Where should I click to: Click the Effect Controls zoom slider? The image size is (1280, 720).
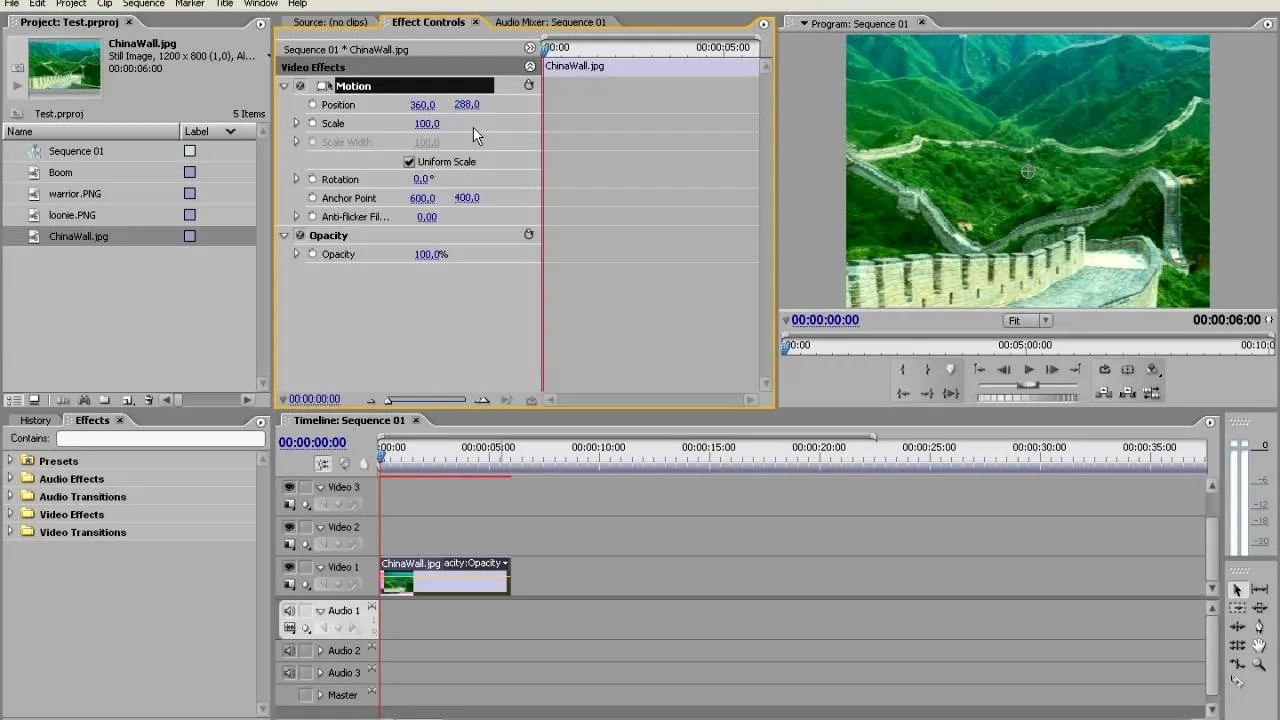[x=426, y=400]
